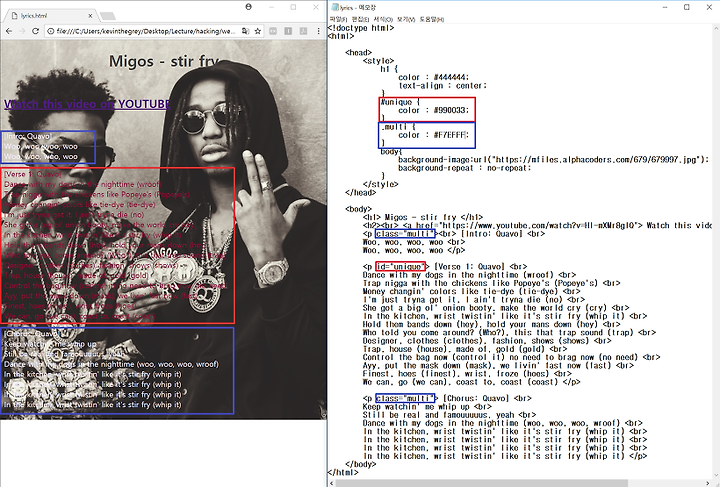This screenshot has width=720, height=487.
Task: Click the '</style>' tag in Notepad
Action: click(x=380, y=185)
